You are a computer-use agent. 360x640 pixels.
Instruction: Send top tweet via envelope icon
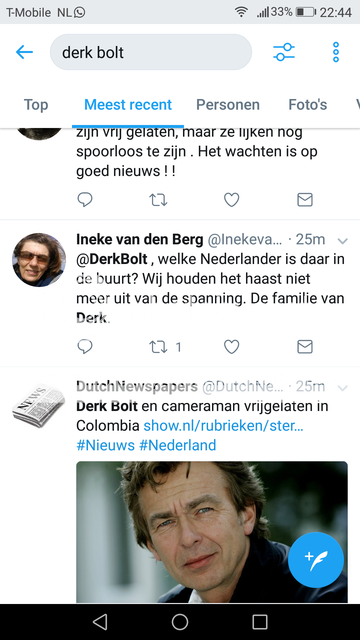click(x=305, y=200)
